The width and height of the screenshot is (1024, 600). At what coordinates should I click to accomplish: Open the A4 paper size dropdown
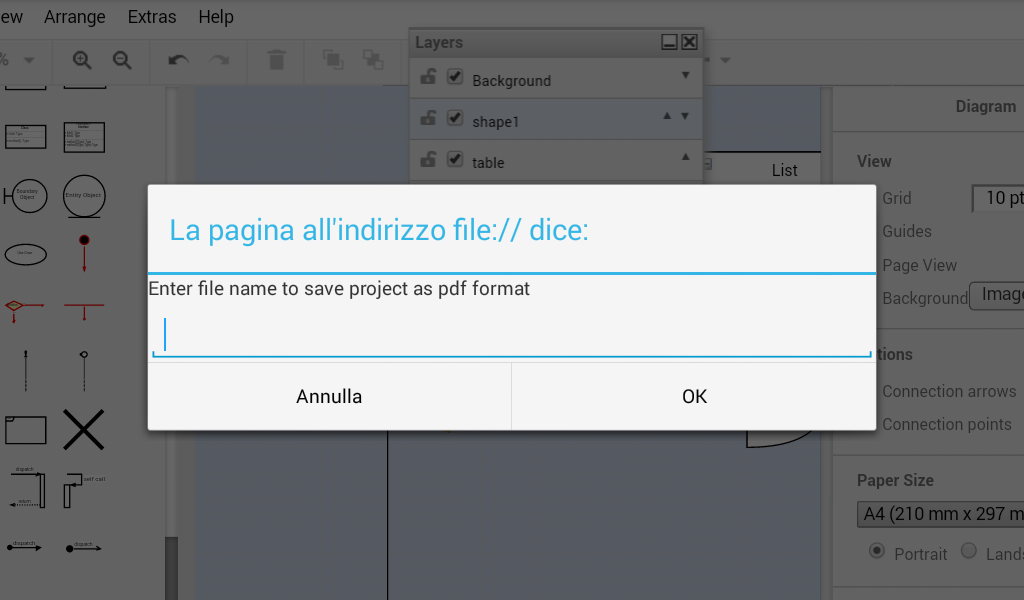(940, 515)
